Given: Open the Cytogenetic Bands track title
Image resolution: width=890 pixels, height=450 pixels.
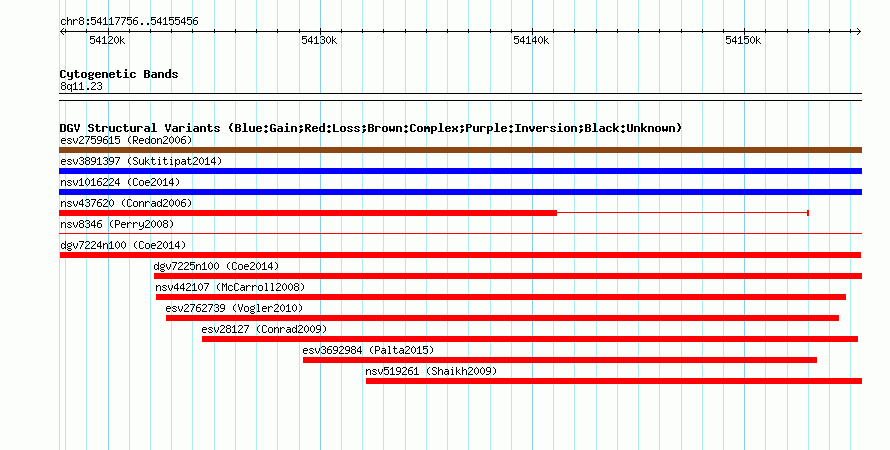Looking at the screenshot, I should tap(119, 74).
